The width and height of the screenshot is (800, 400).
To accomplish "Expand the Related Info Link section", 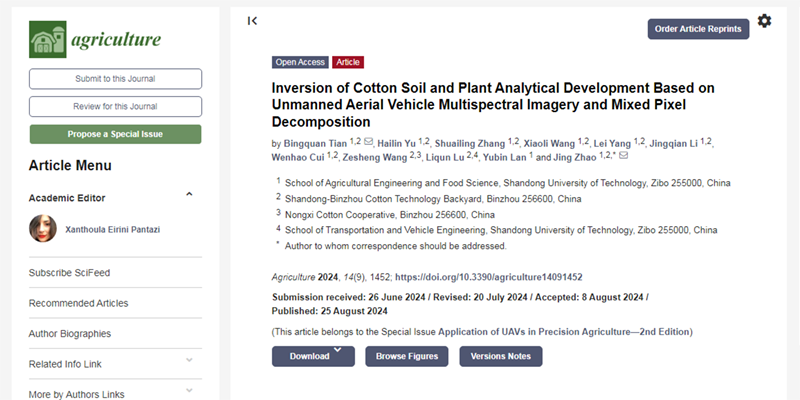I will point(189,361).
